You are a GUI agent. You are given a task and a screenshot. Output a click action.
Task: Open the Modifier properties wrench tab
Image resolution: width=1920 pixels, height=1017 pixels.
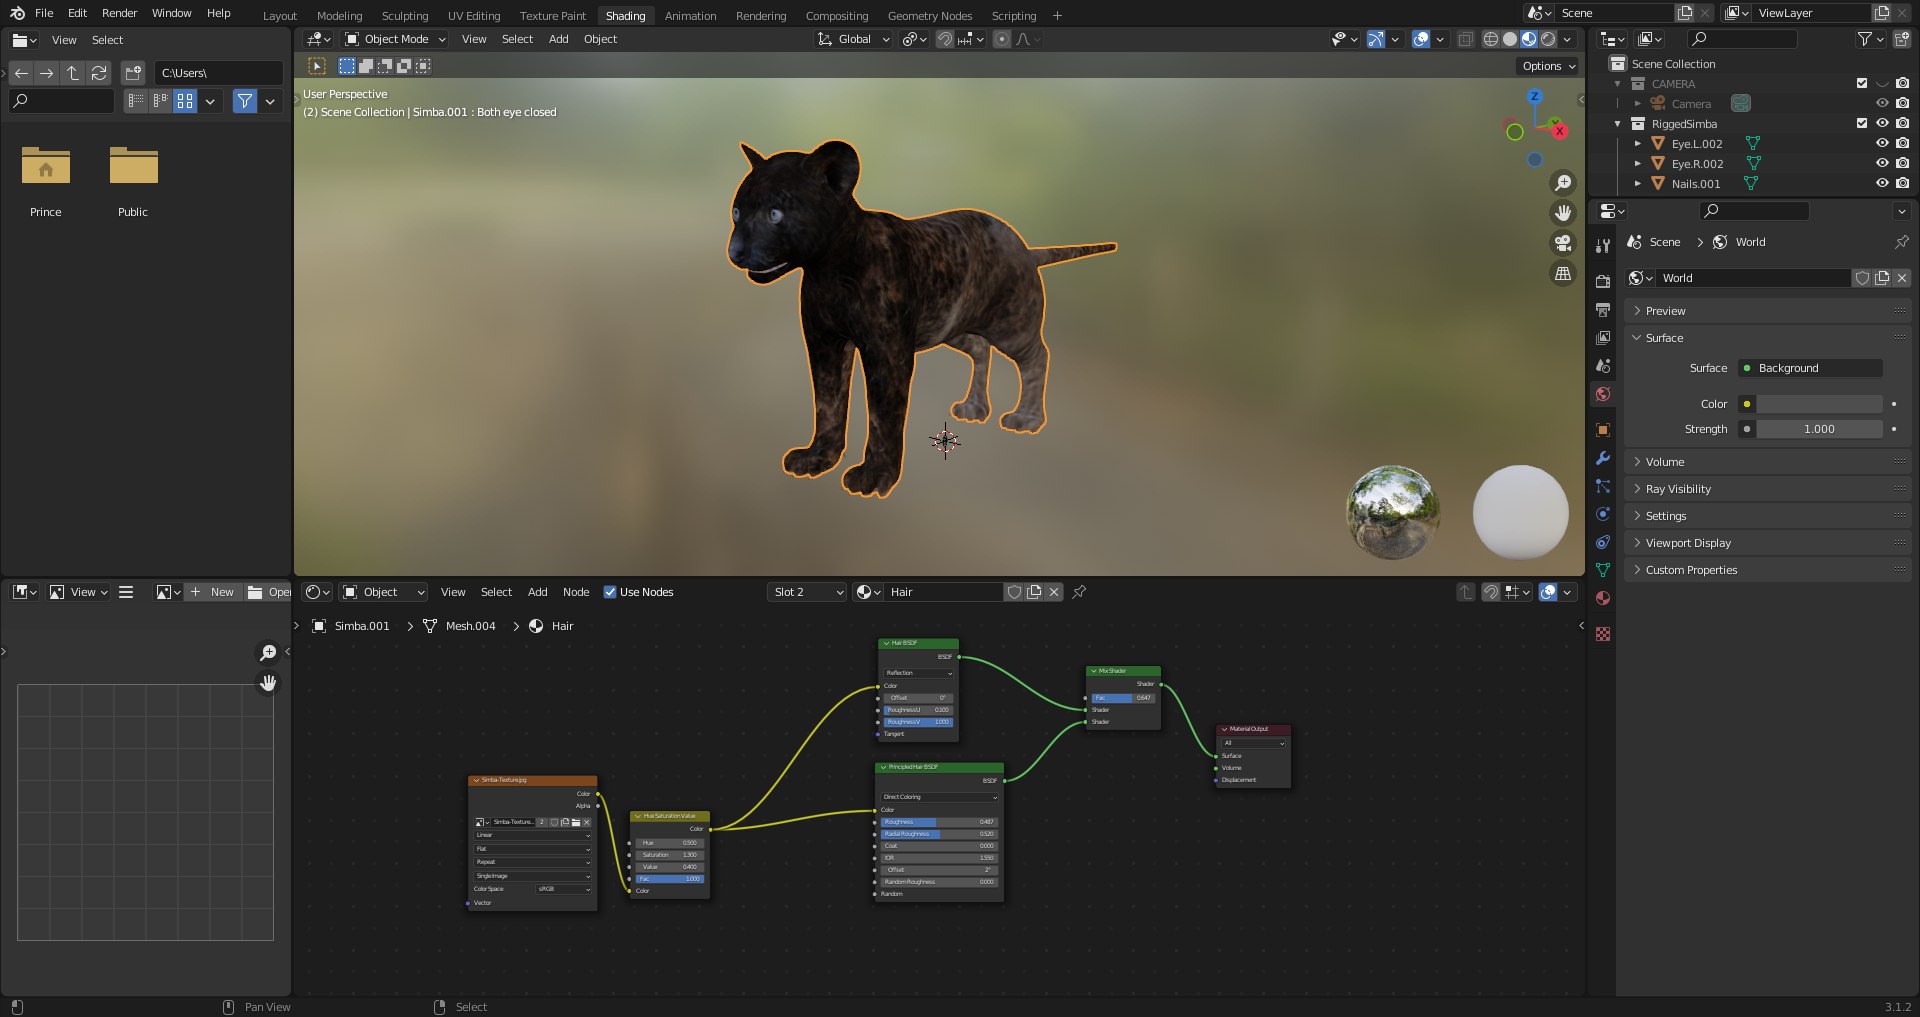click(x=1603, y=458)
